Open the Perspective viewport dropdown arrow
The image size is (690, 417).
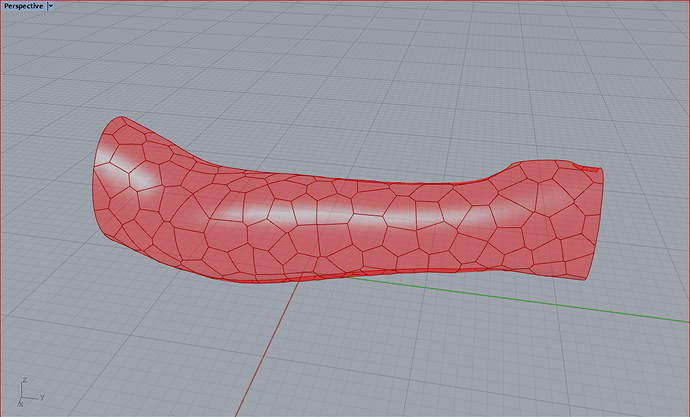pos(50,6)
